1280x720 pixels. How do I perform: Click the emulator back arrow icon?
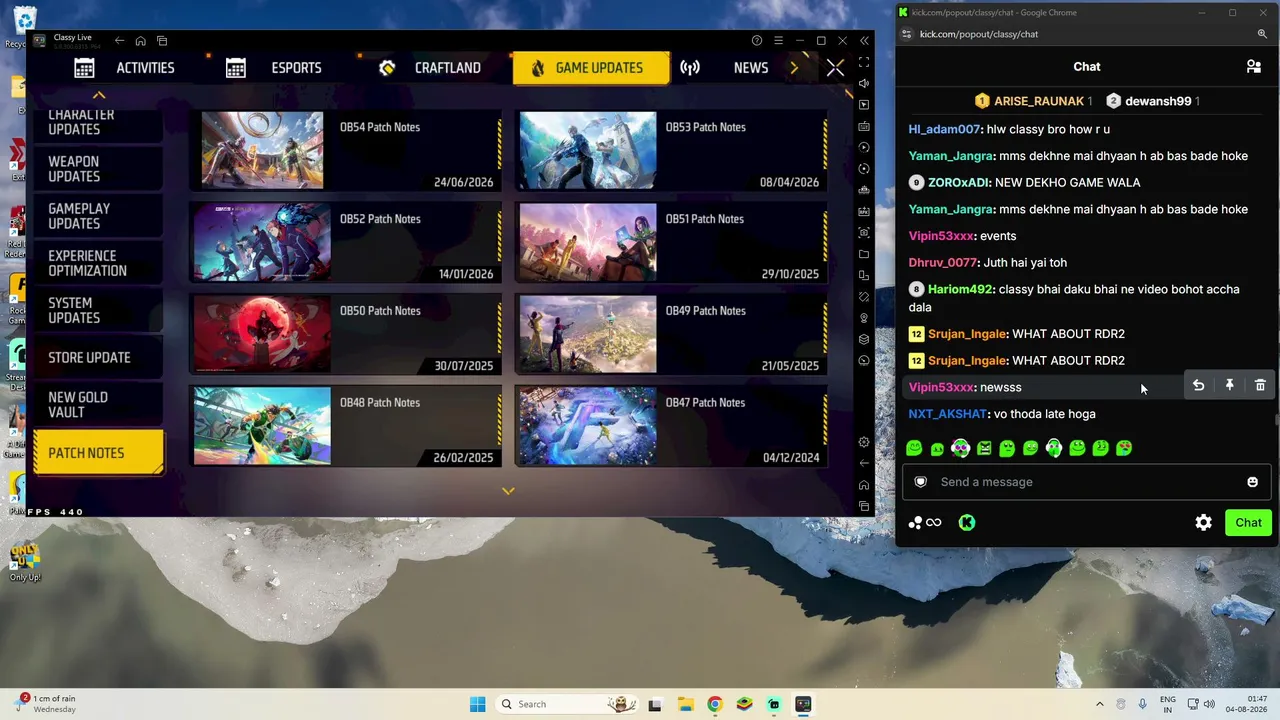pos(119,41)
